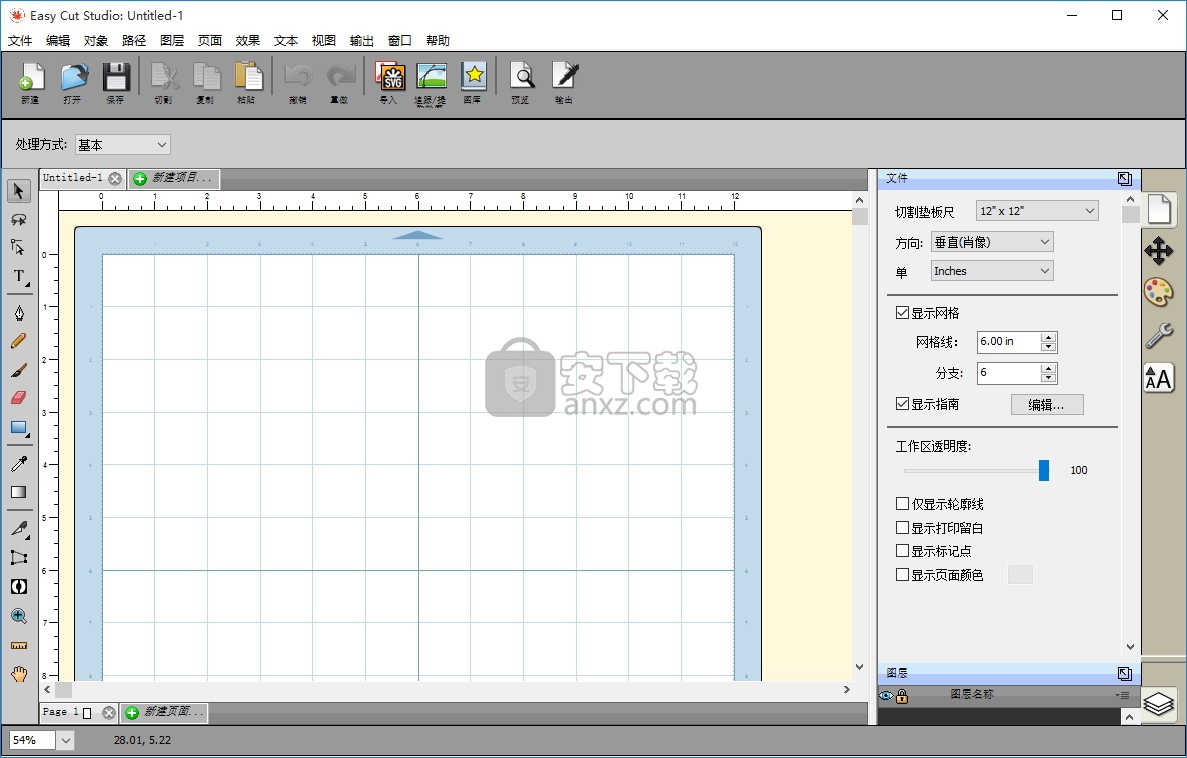Click the 新建项目... tab button

click(x=174, y=179)
